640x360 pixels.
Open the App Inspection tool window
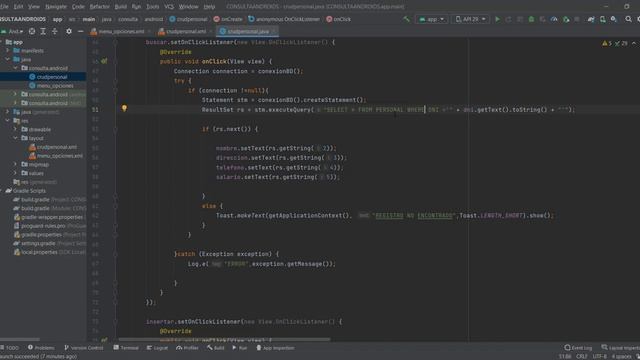pos(275,348)
